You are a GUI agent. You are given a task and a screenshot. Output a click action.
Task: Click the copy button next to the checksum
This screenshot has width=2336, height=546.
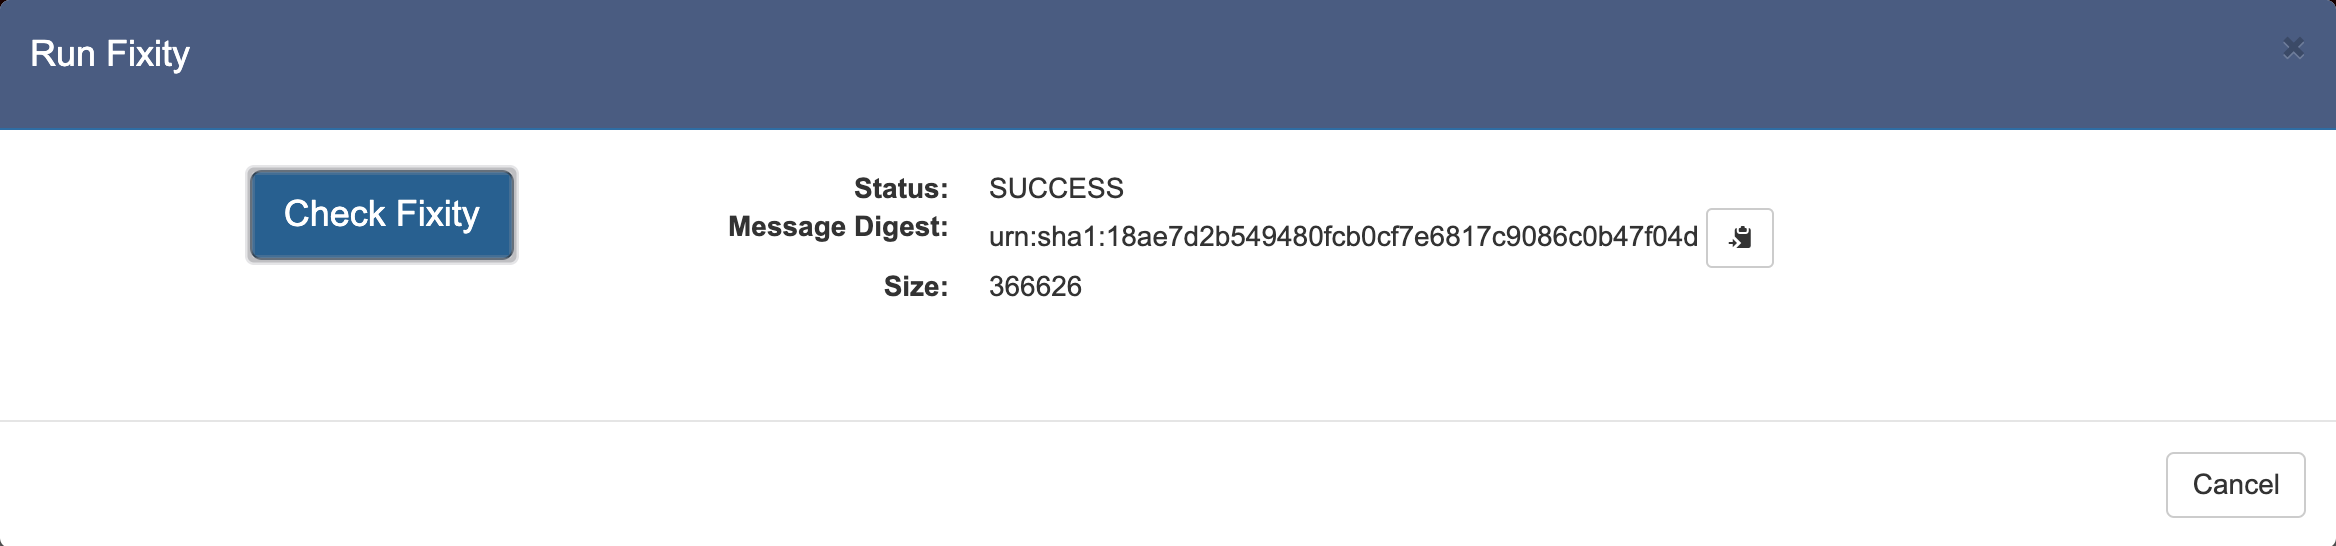click(x=1739, y=238)
